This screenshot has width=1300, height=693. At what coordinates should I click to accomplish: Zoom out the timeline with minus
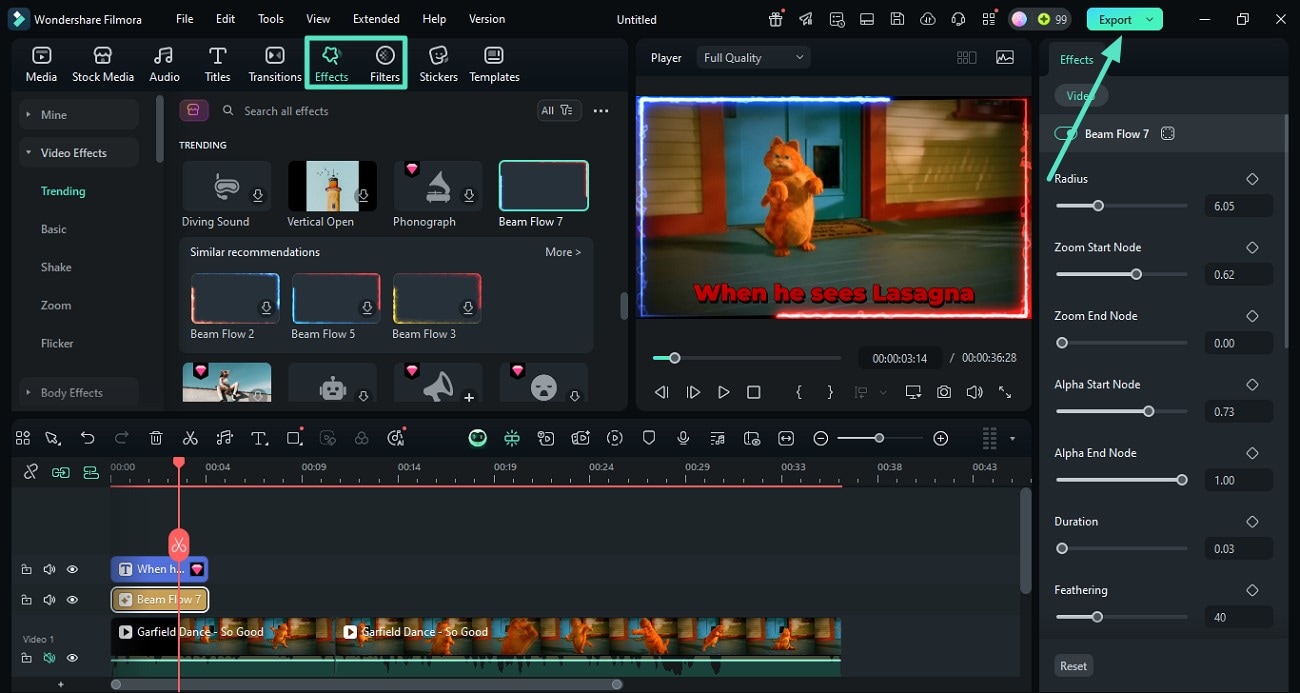820,438
